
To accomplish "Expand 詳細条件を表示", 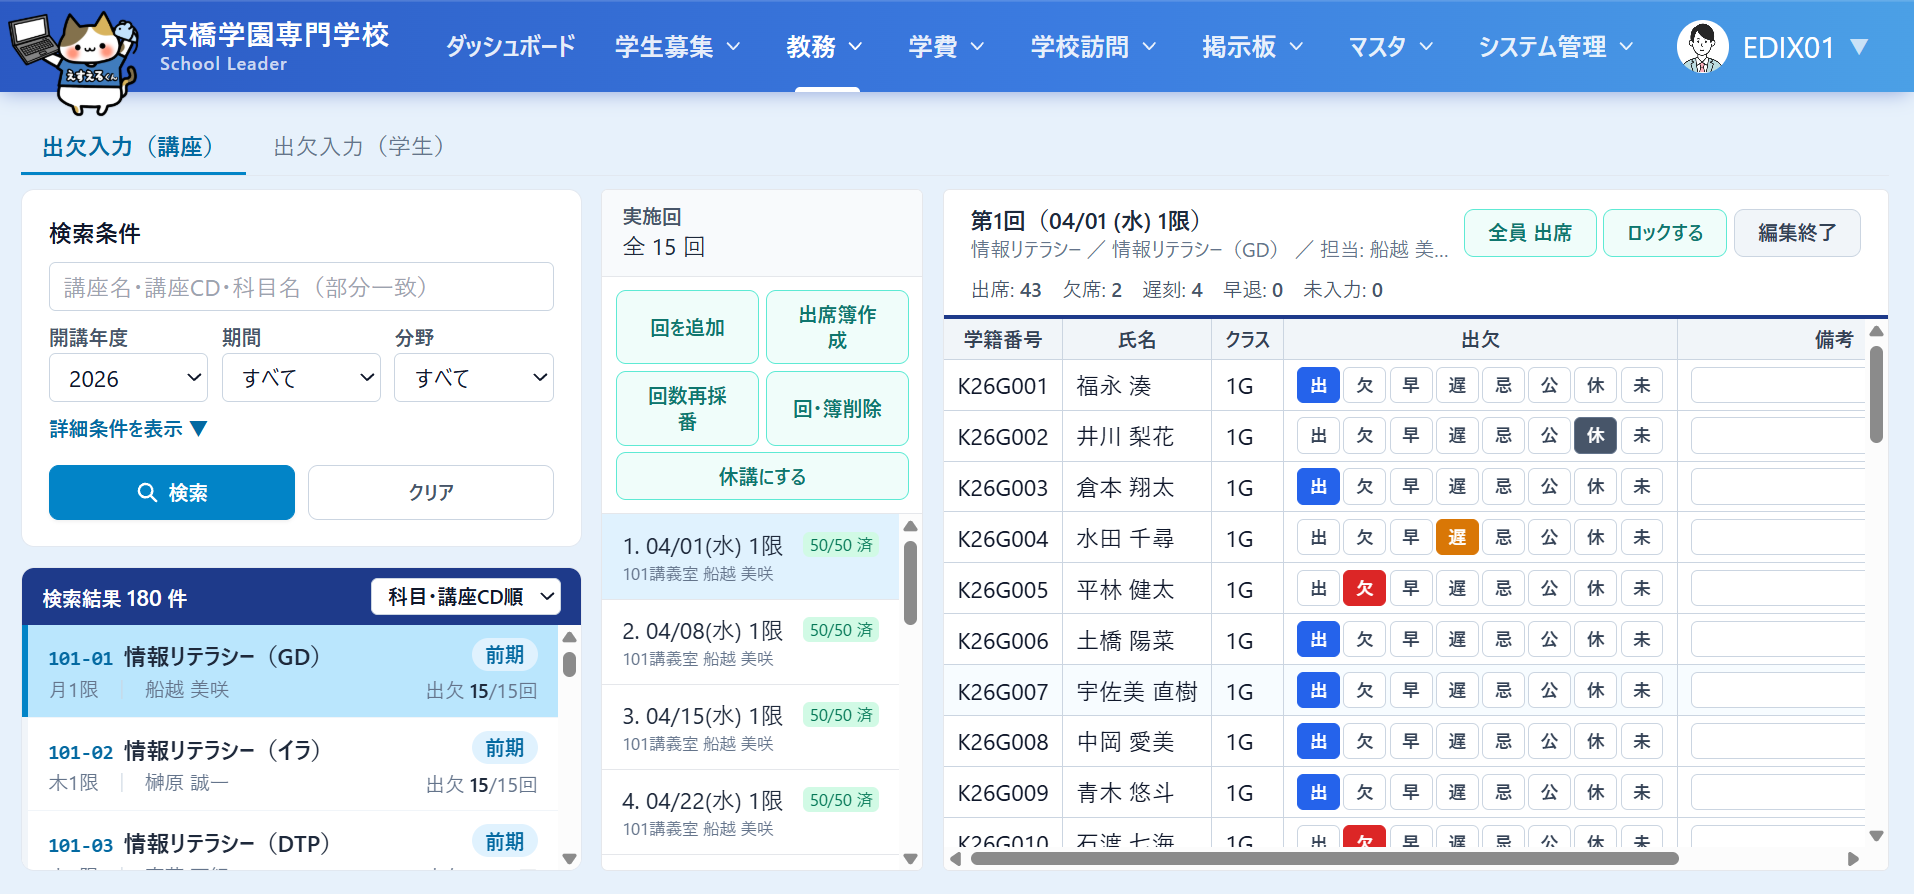I will coord(128,429).
